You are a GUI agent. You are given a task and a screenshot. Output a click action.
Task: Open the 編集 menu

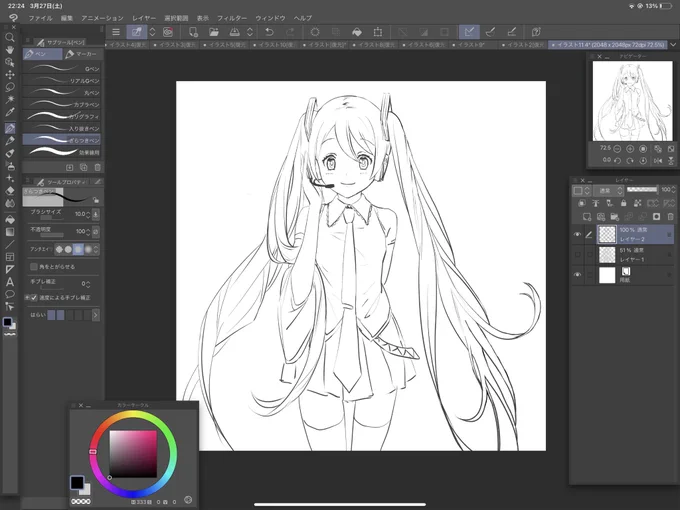(67, 18)
